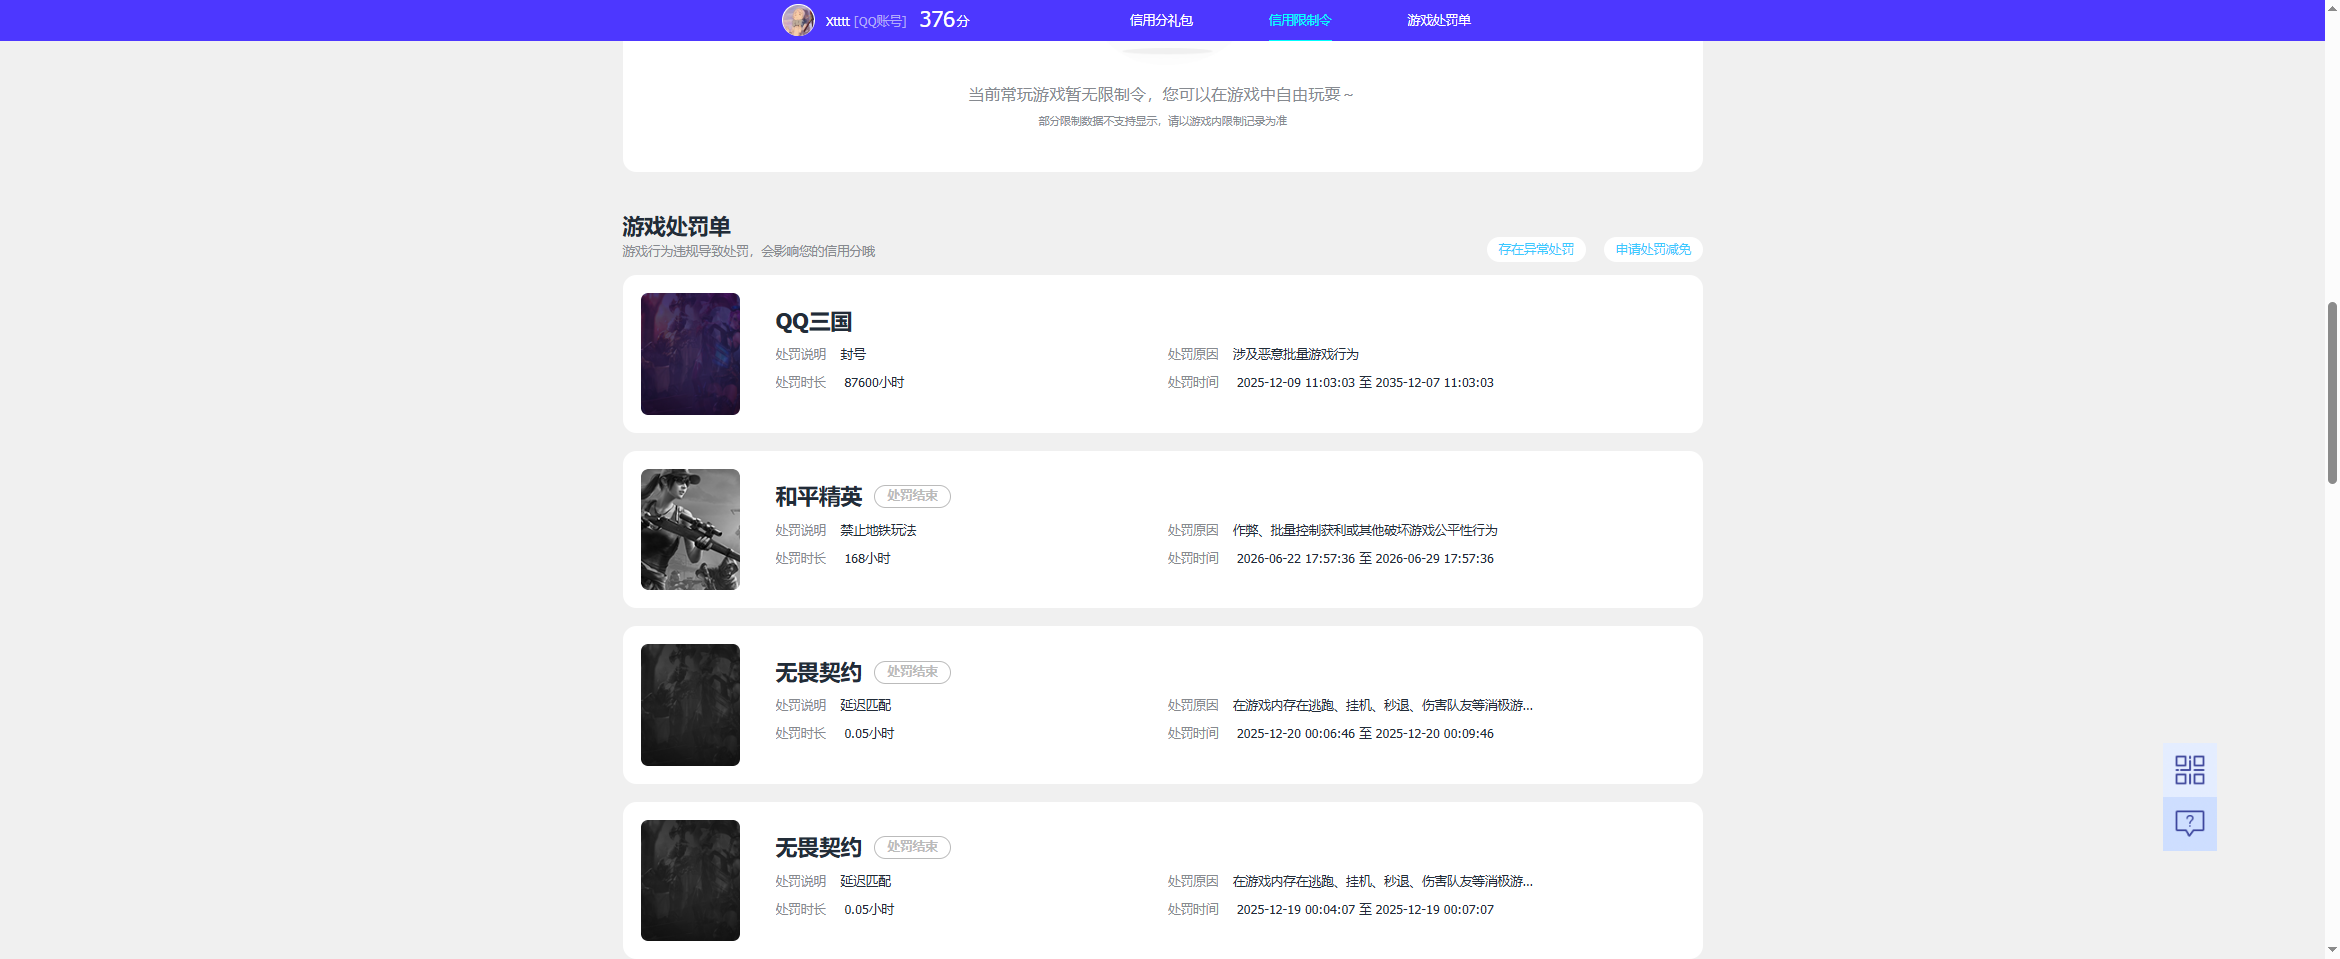Click 存在异常处罚 button

coord(1536,249)
